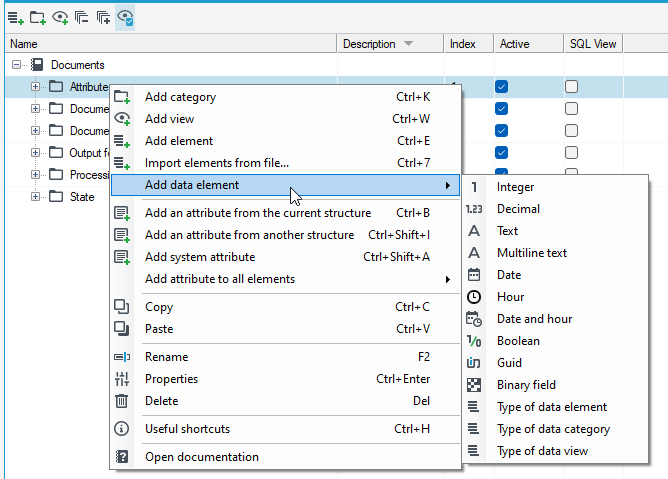Check SQL View checkbox for Output row
668x479 pixels.
[x=571, y=153]
